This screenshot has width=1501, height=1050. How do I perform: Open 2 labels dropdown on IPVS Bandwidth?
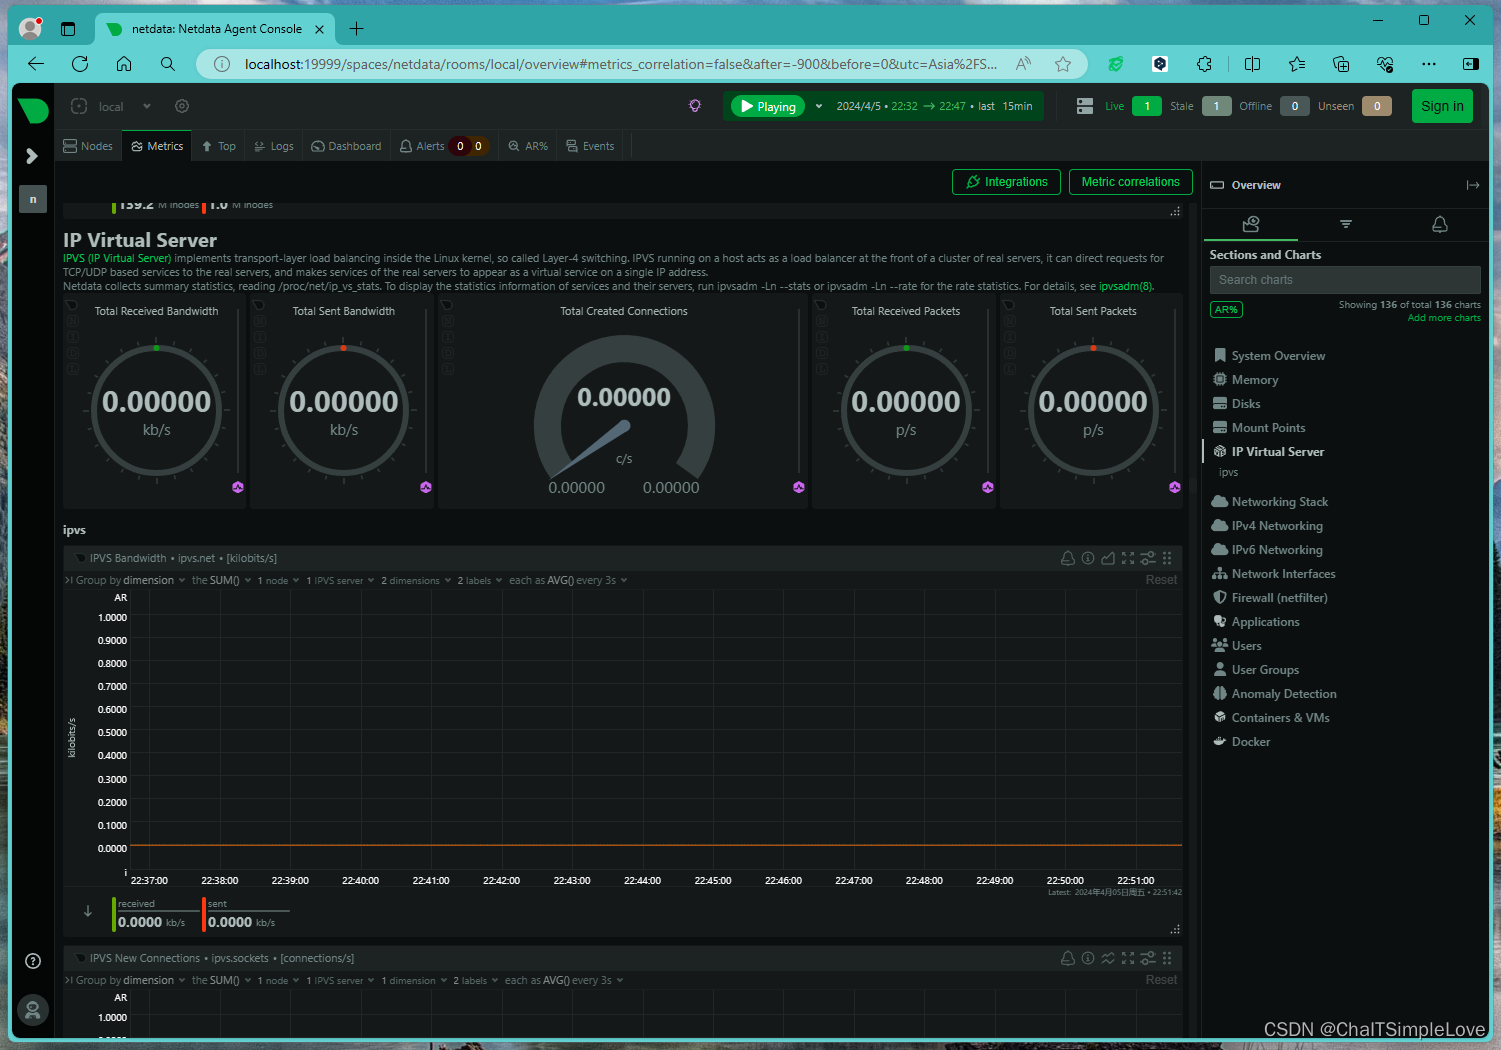pyautogui.click(x=480, y=580)
